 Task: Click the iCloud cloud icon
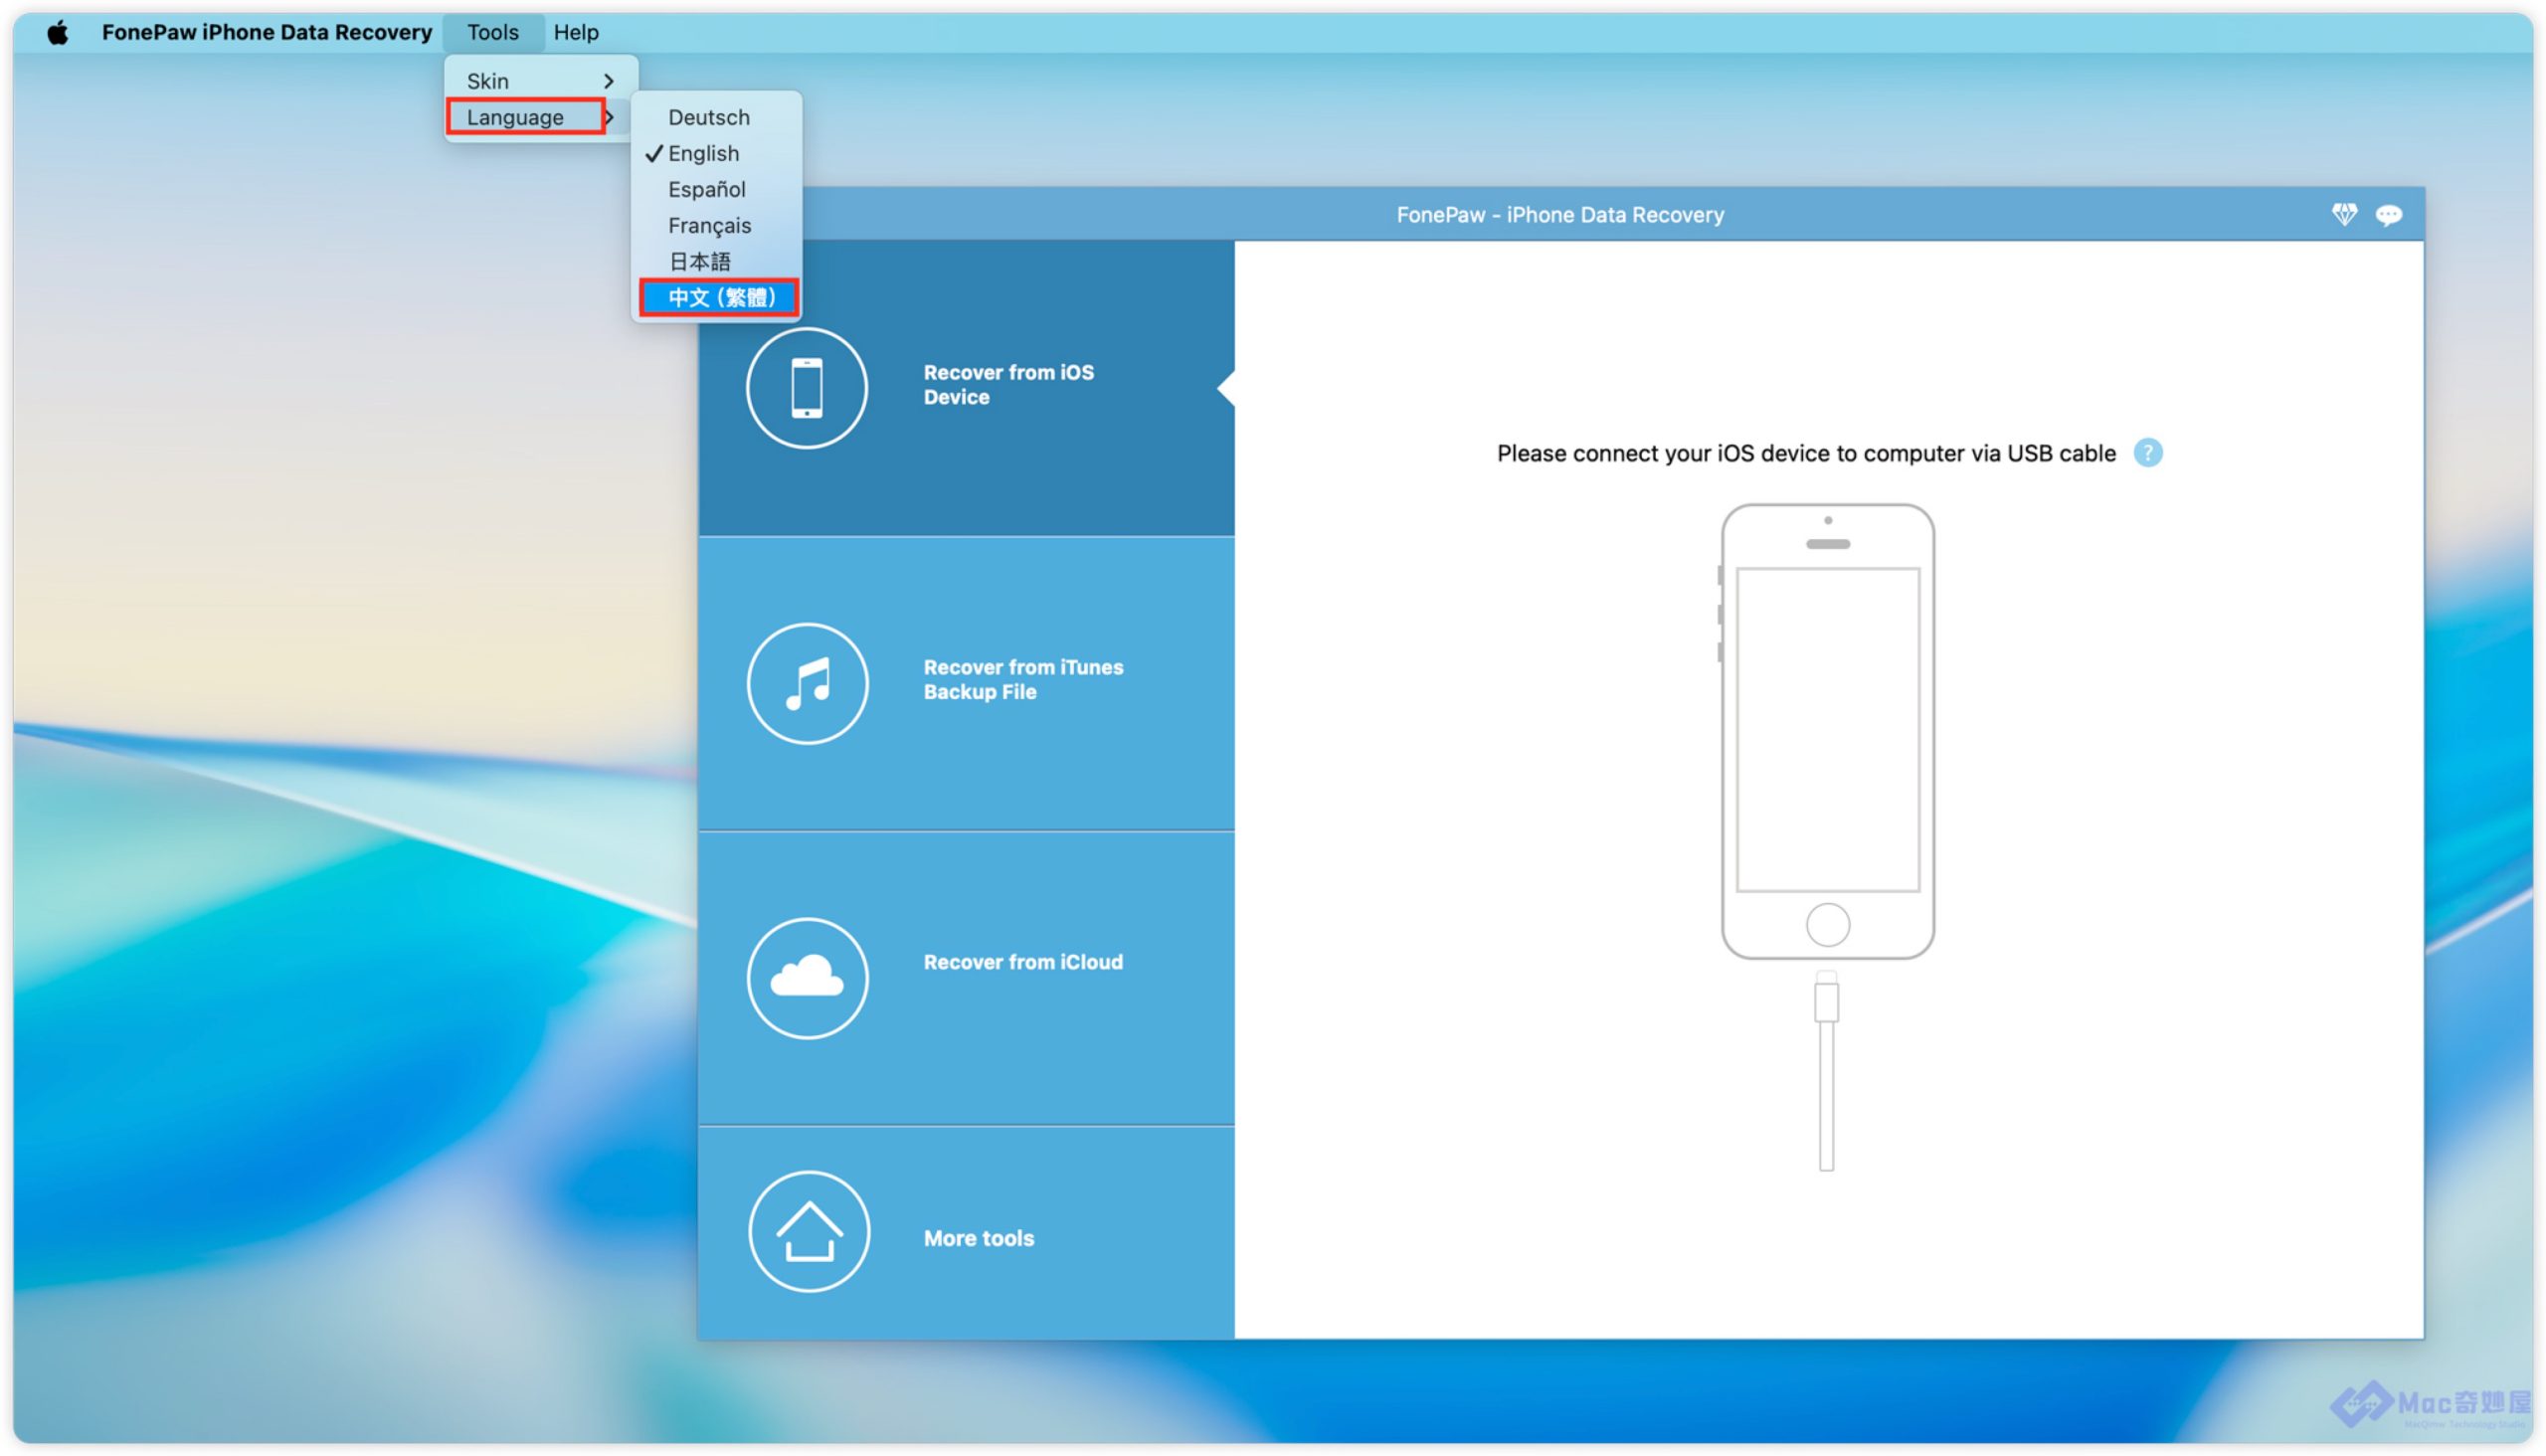pyautogui.click(x=806, y=977)
